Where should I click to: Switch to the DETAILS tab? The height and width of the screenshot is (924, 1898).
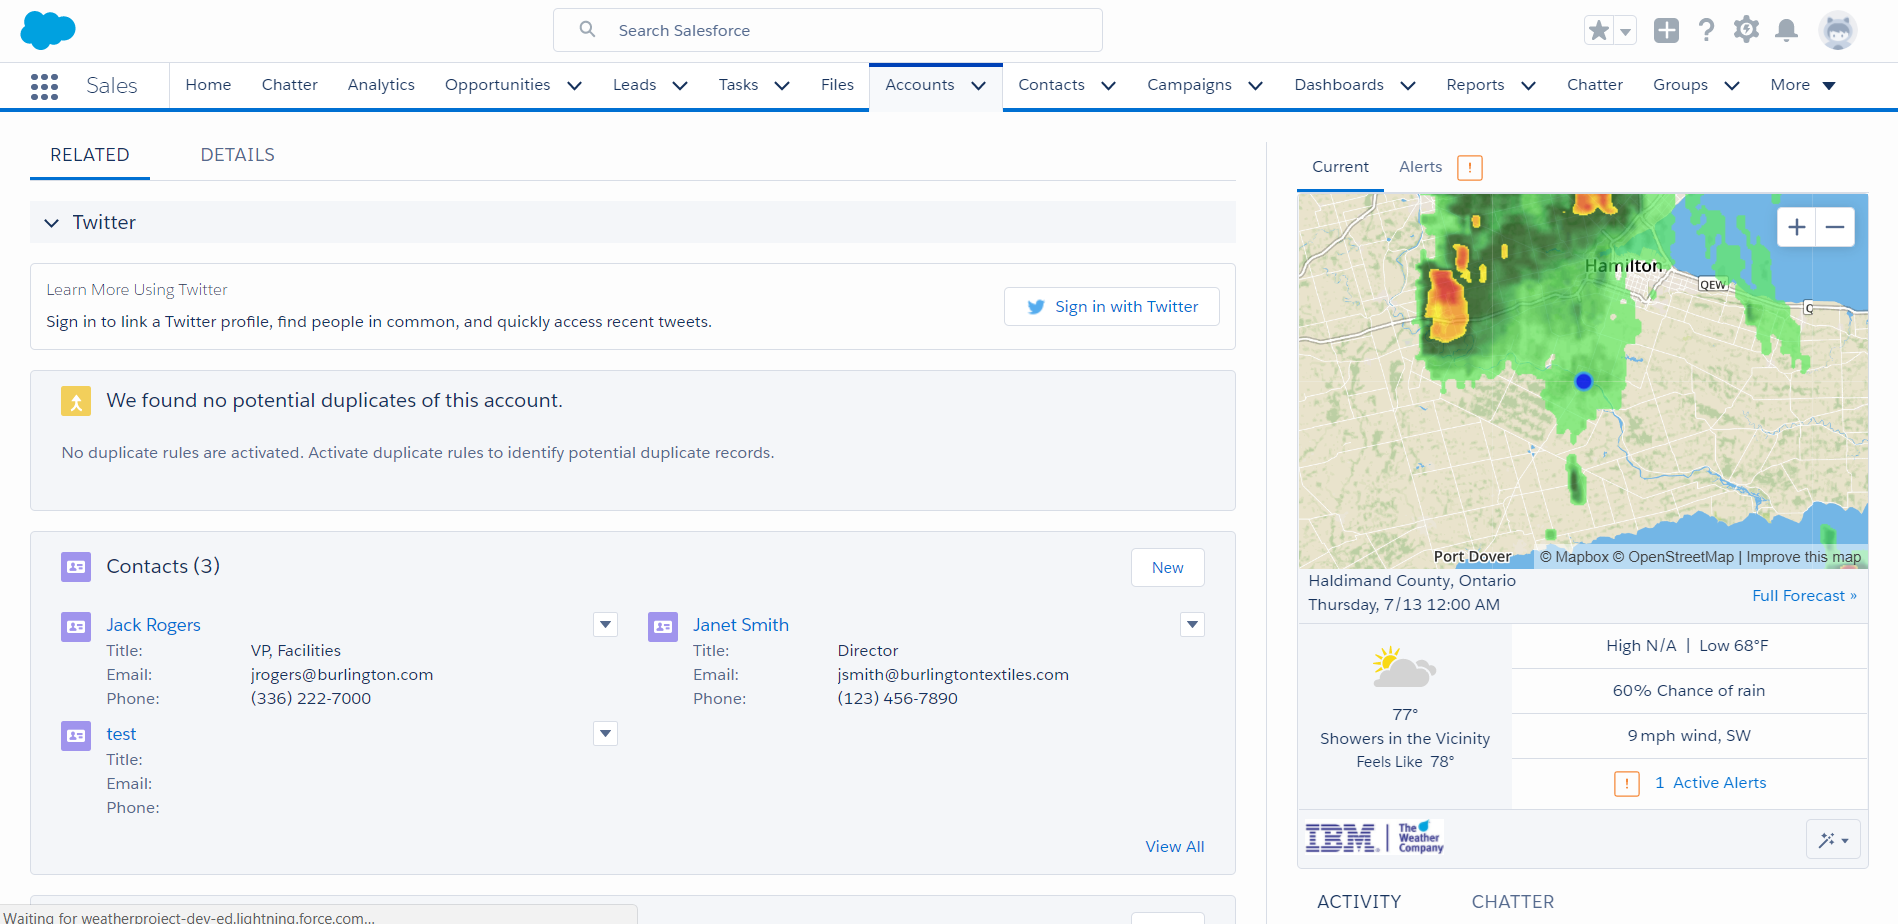pos(237,155)
